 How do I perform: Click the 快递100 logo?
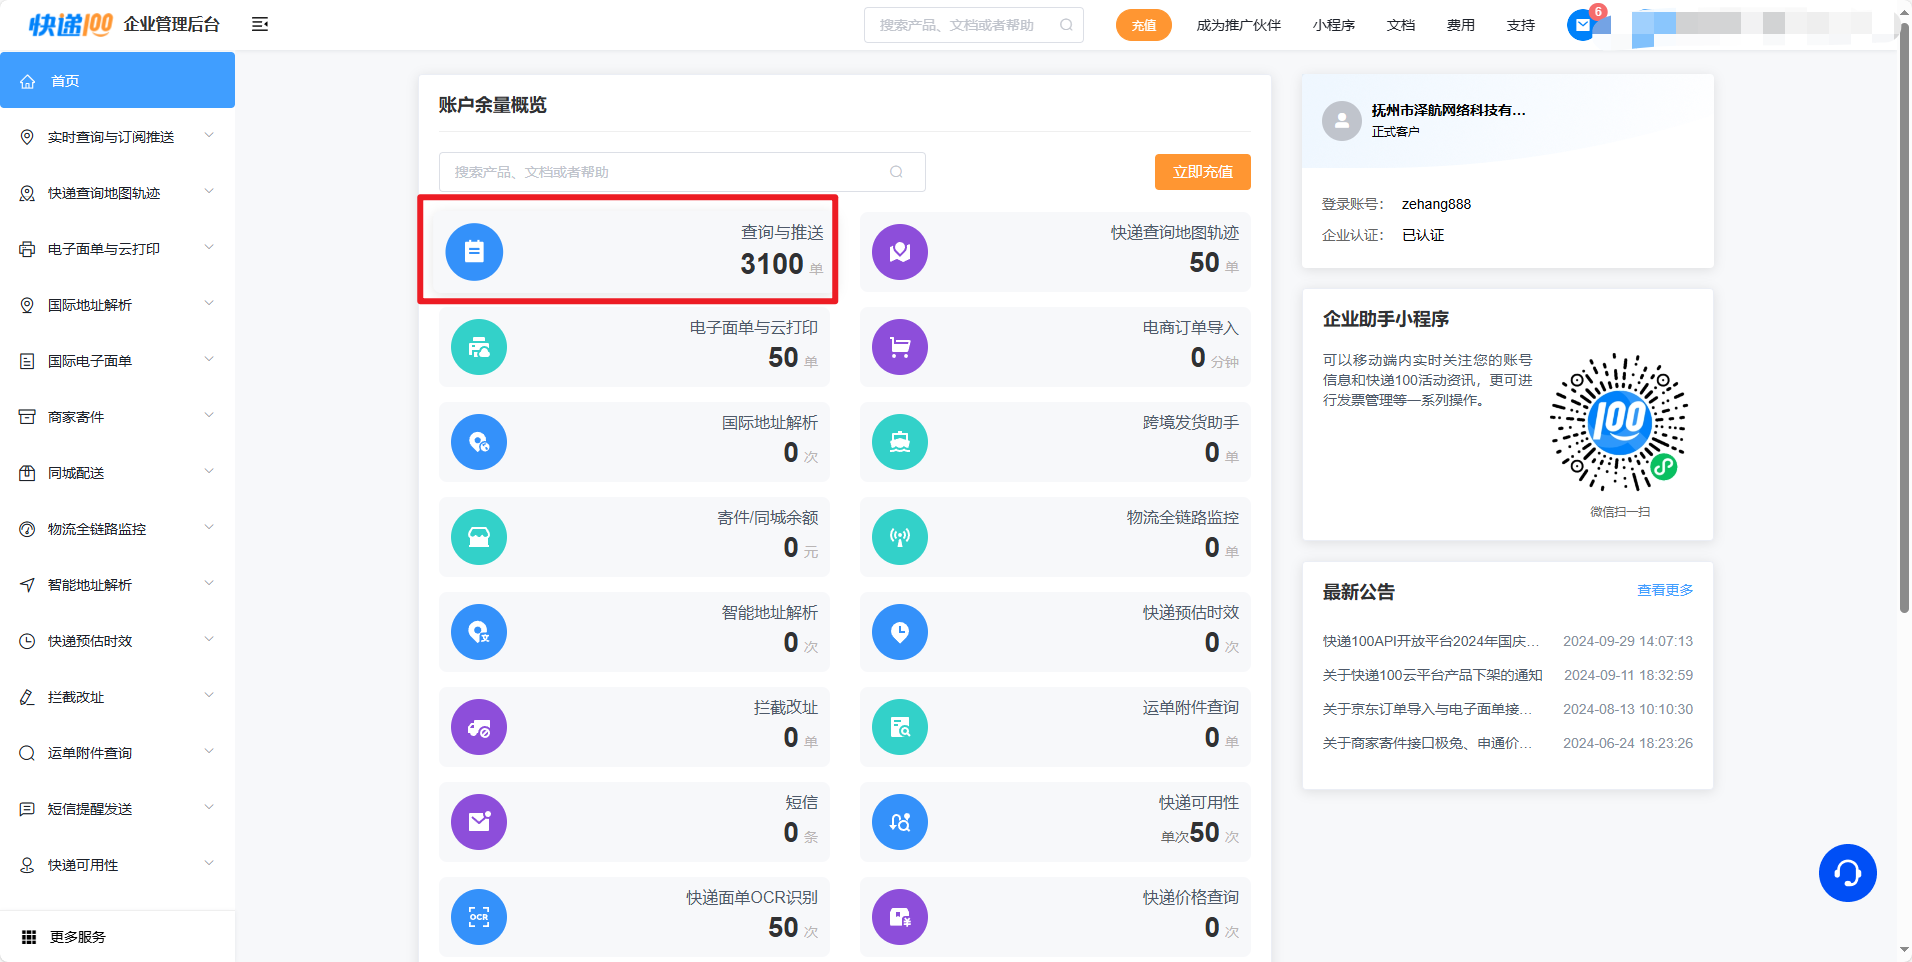pyautogui.click(x=71, y=25)
